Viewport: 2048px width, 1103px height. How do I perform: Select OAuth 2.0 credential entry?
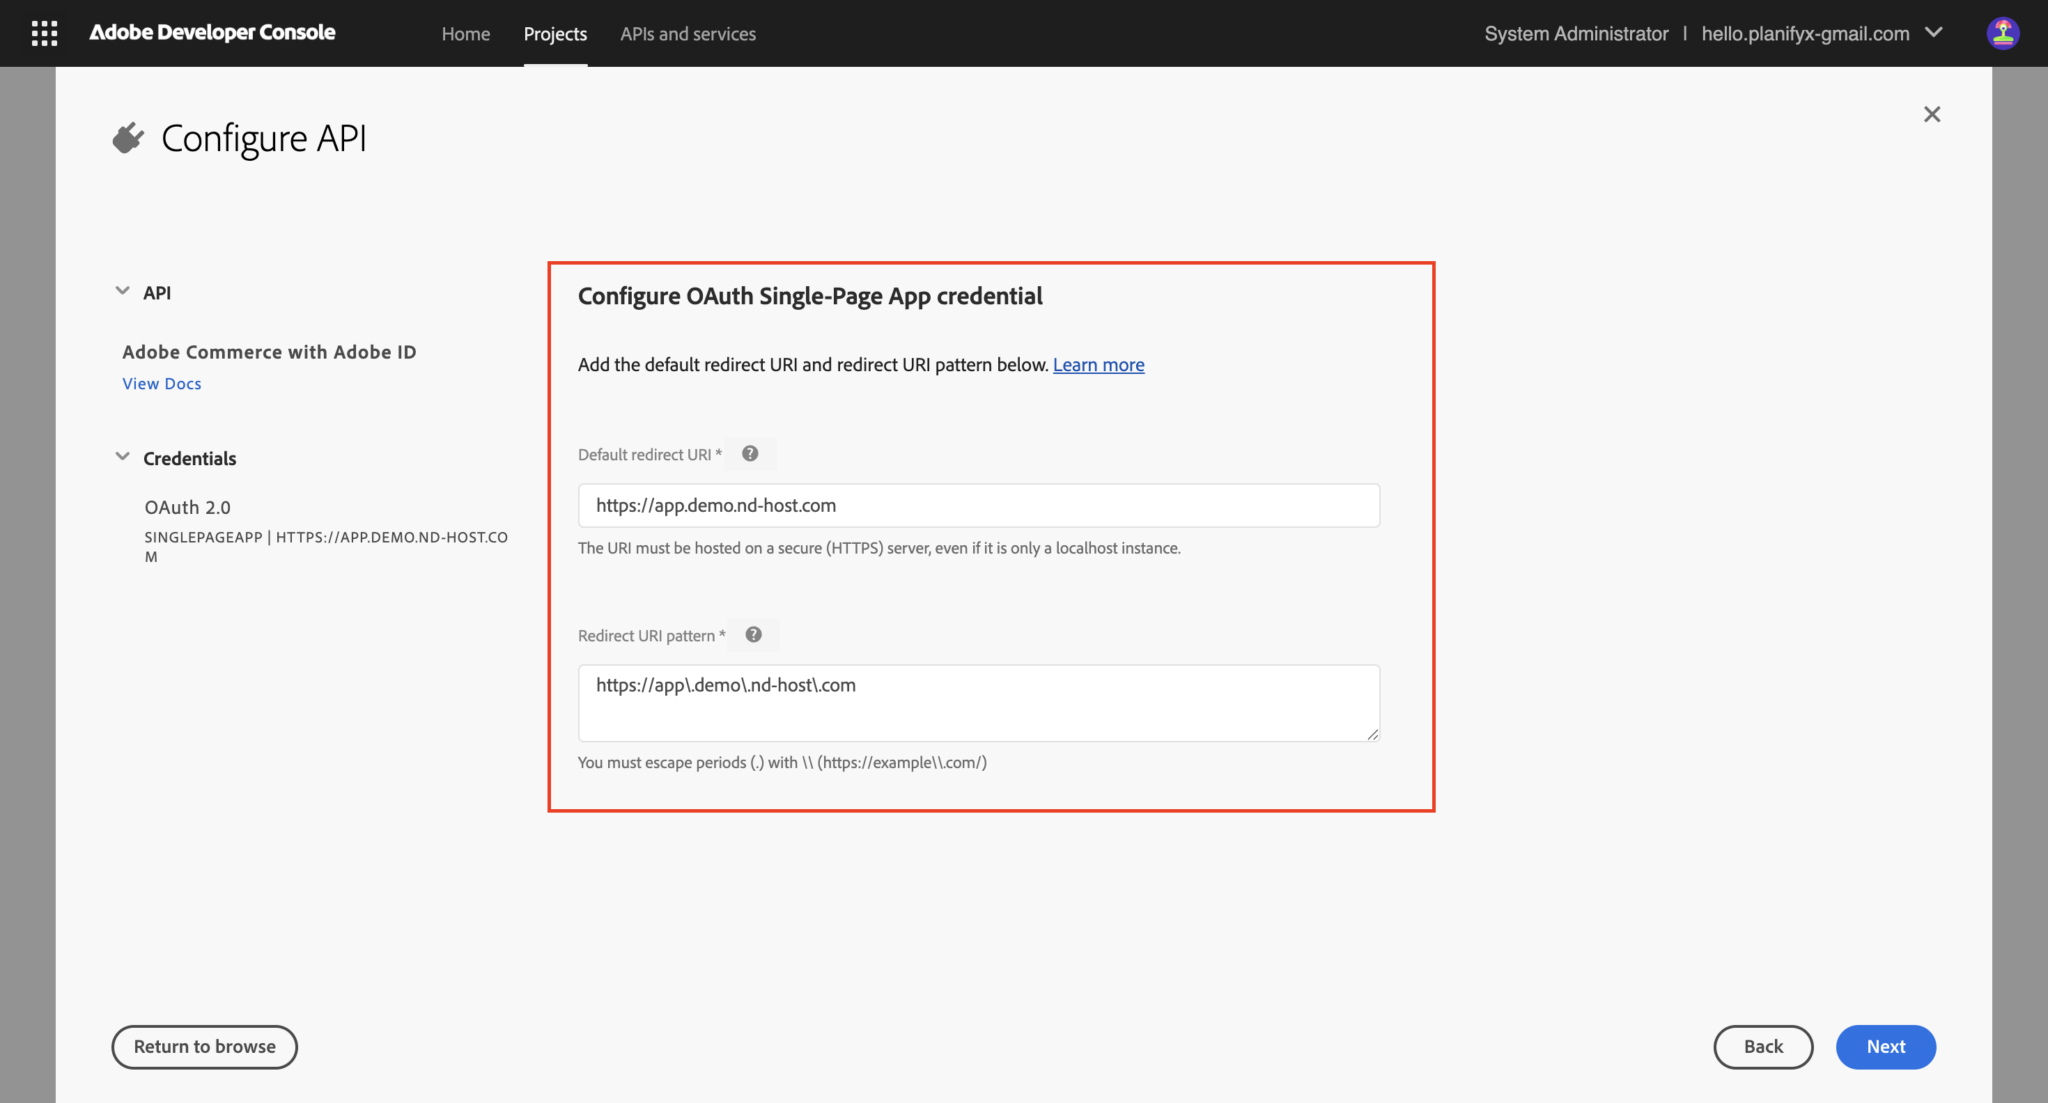[188, 508]
